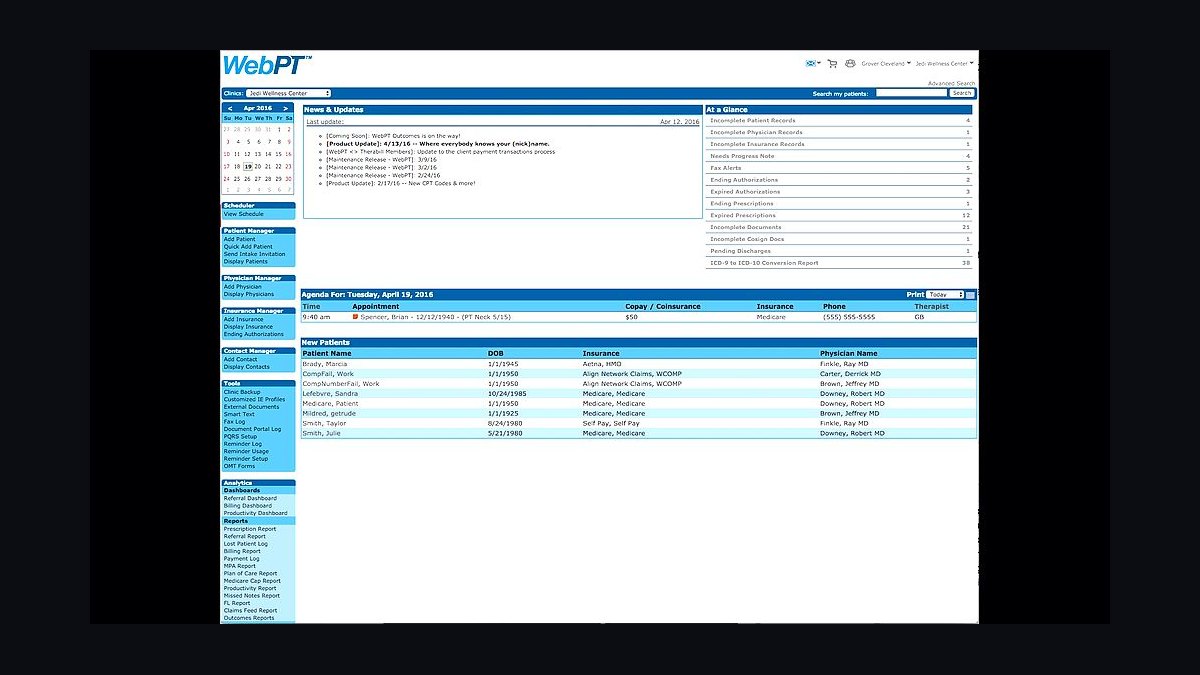Click Add Insurance
The image size is (1200, 675).
click(243, 320)
